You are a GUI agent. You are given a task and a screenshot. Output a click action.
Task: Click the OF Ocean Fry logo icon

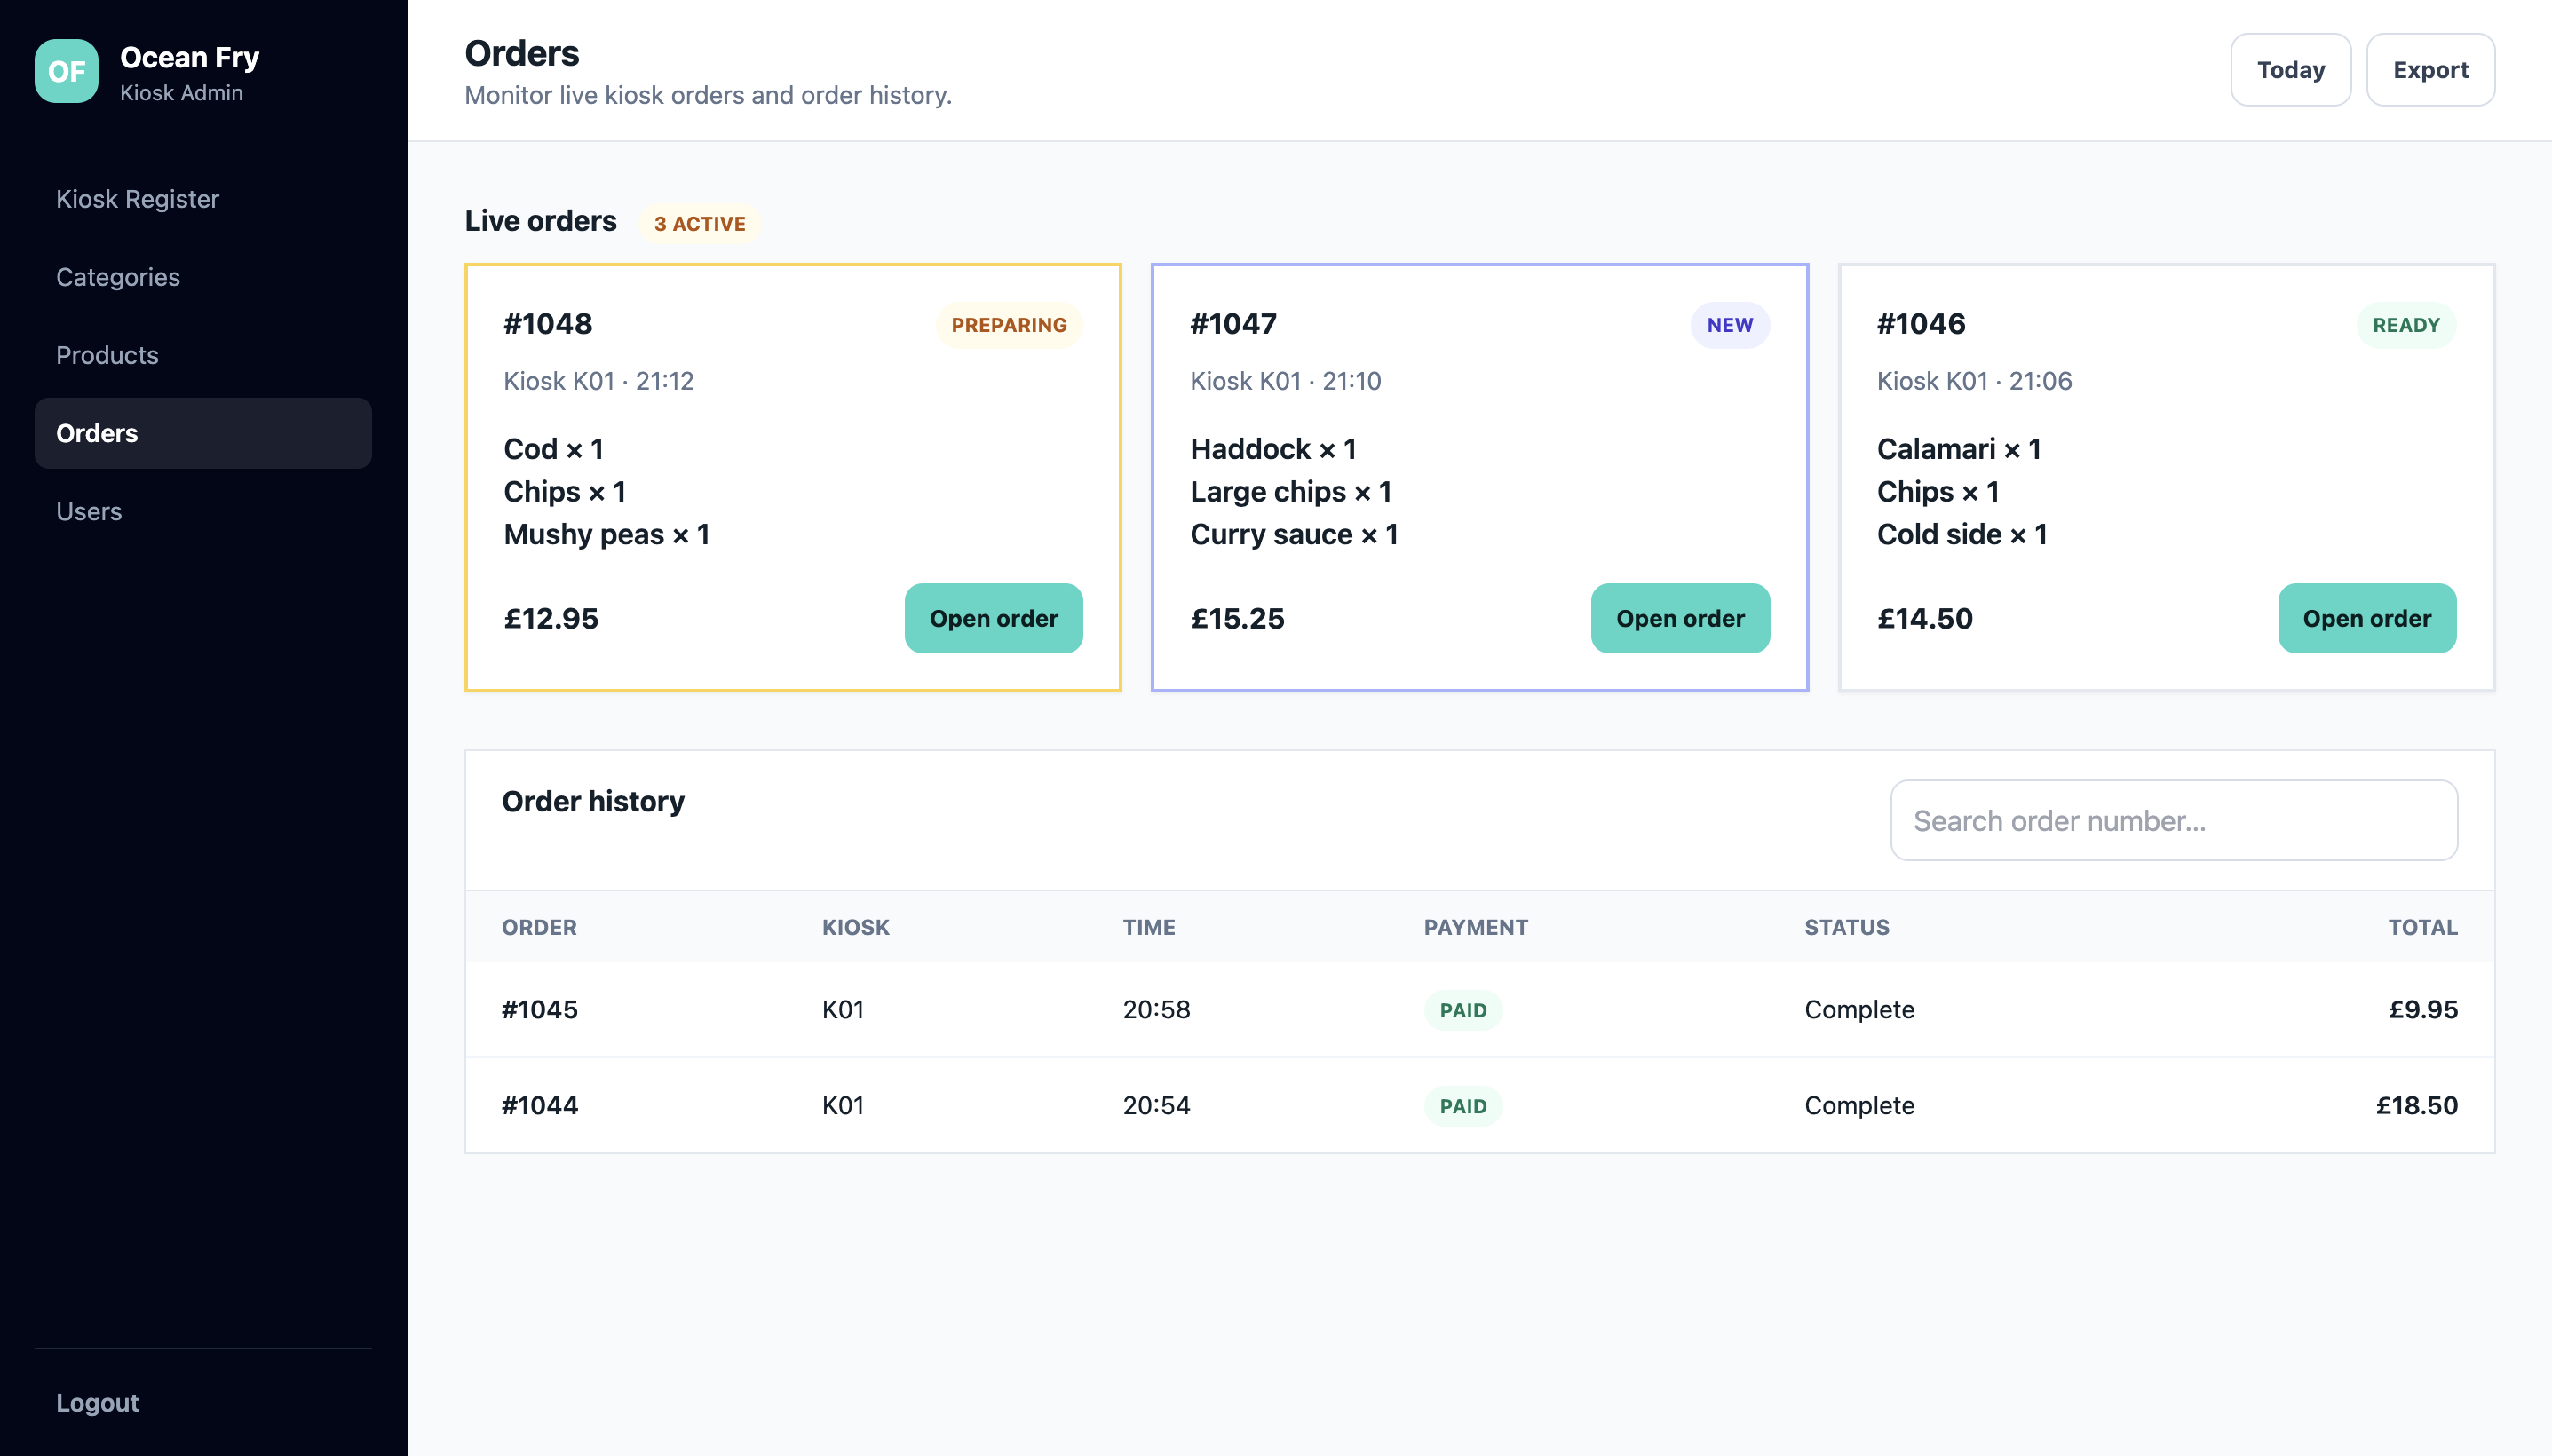coord(66,71)
